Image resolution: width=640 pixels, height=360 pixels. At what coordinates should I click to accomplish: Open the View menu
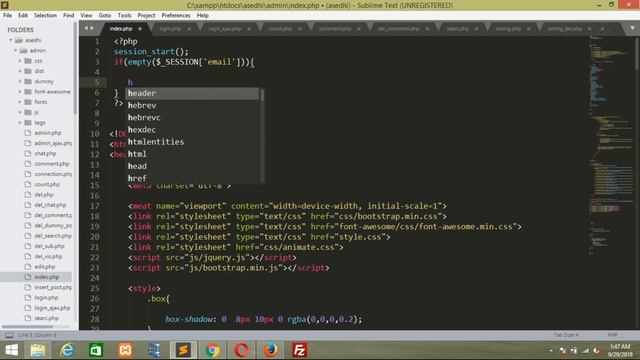(86, 15)
